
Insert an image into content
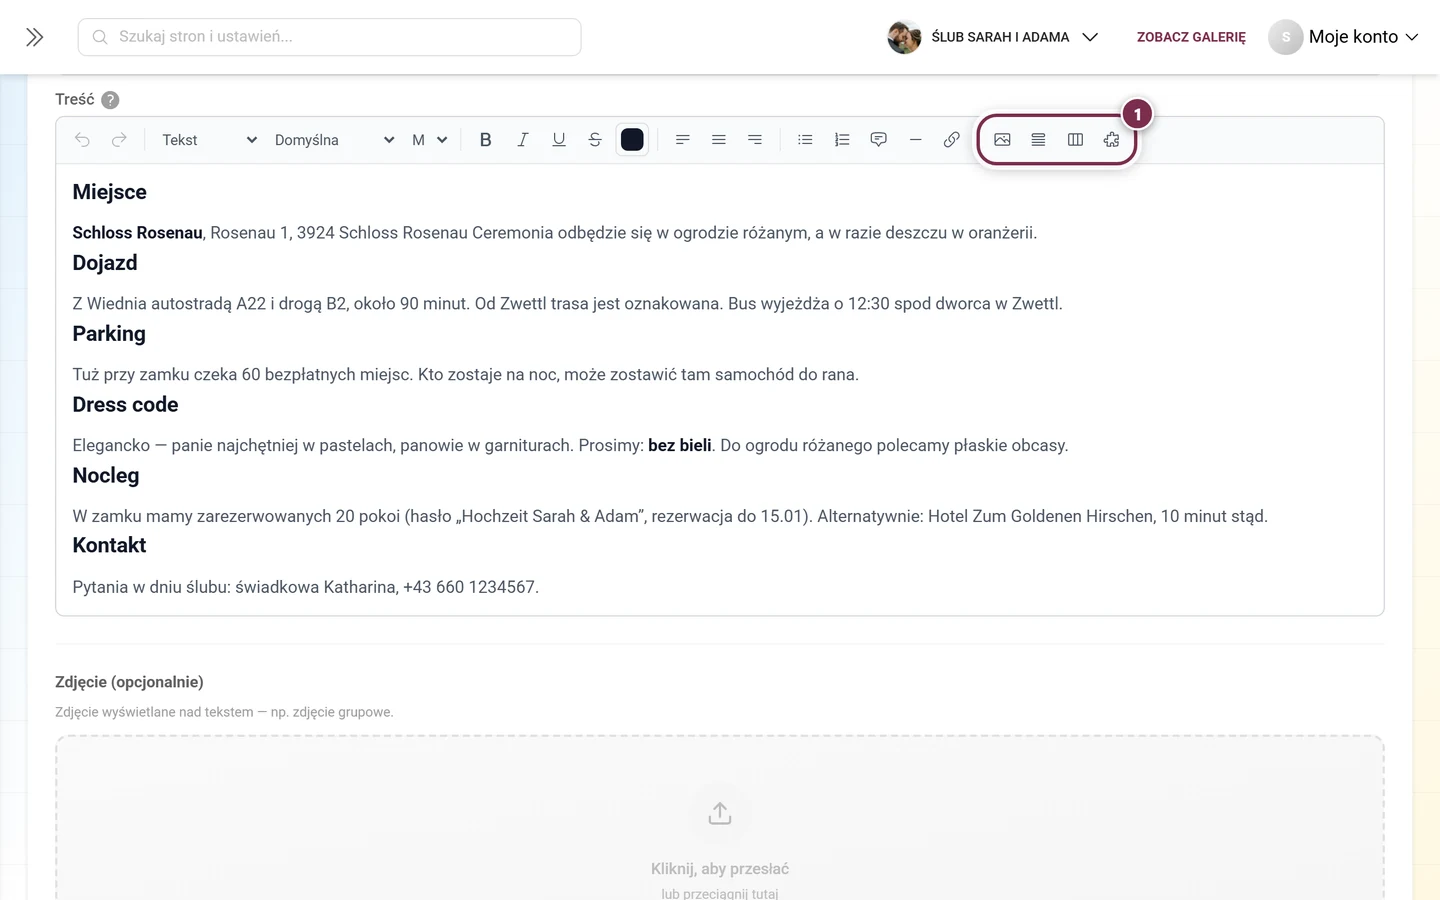[1002, 140]
